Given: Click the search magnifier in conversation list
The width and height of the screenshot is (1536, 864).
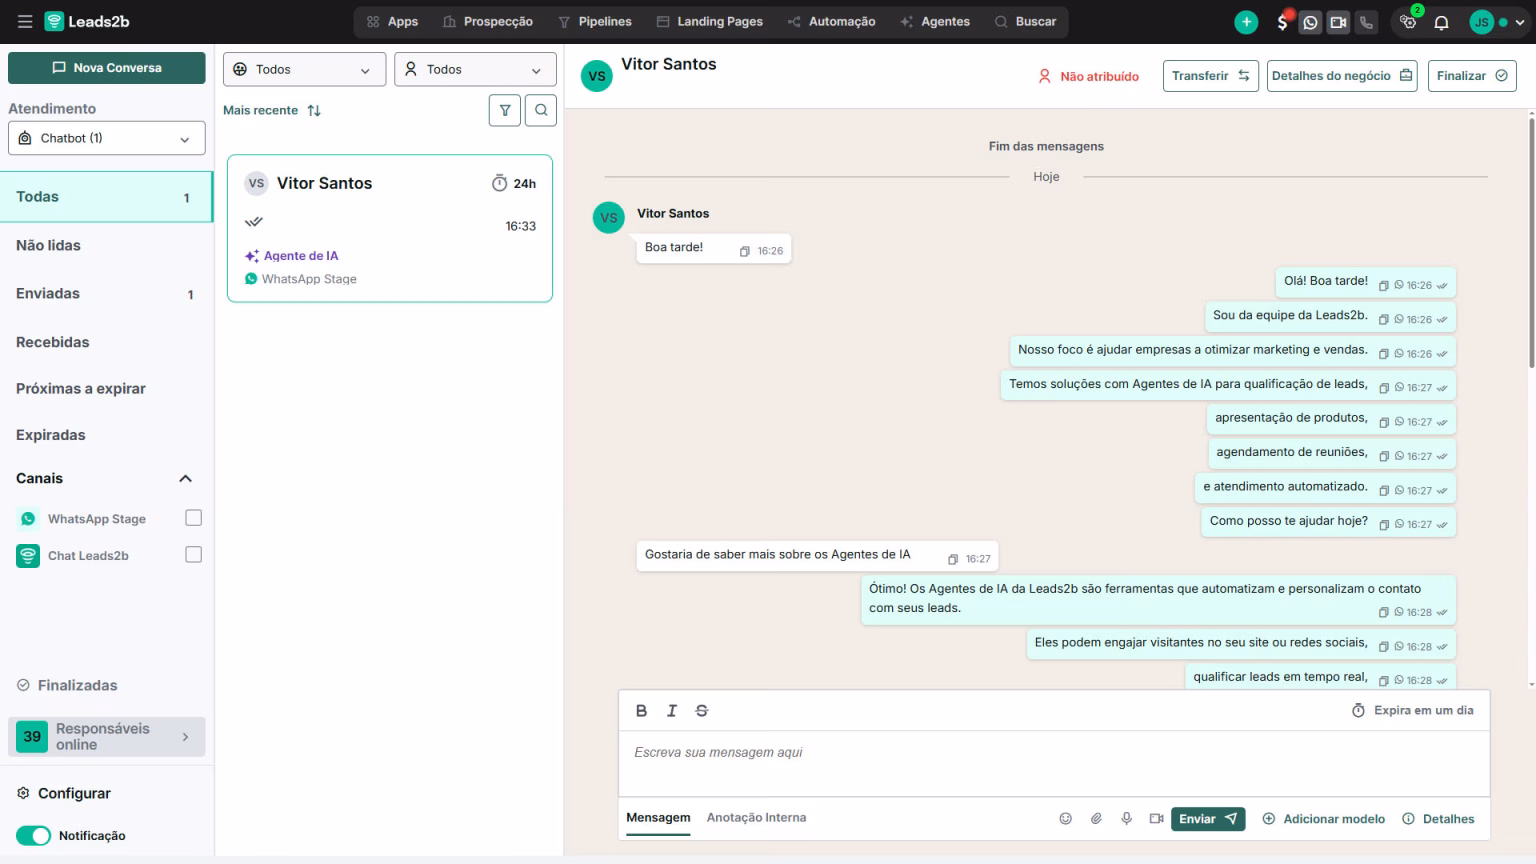Looking at the screenshot, I should [x=541, y=110].
